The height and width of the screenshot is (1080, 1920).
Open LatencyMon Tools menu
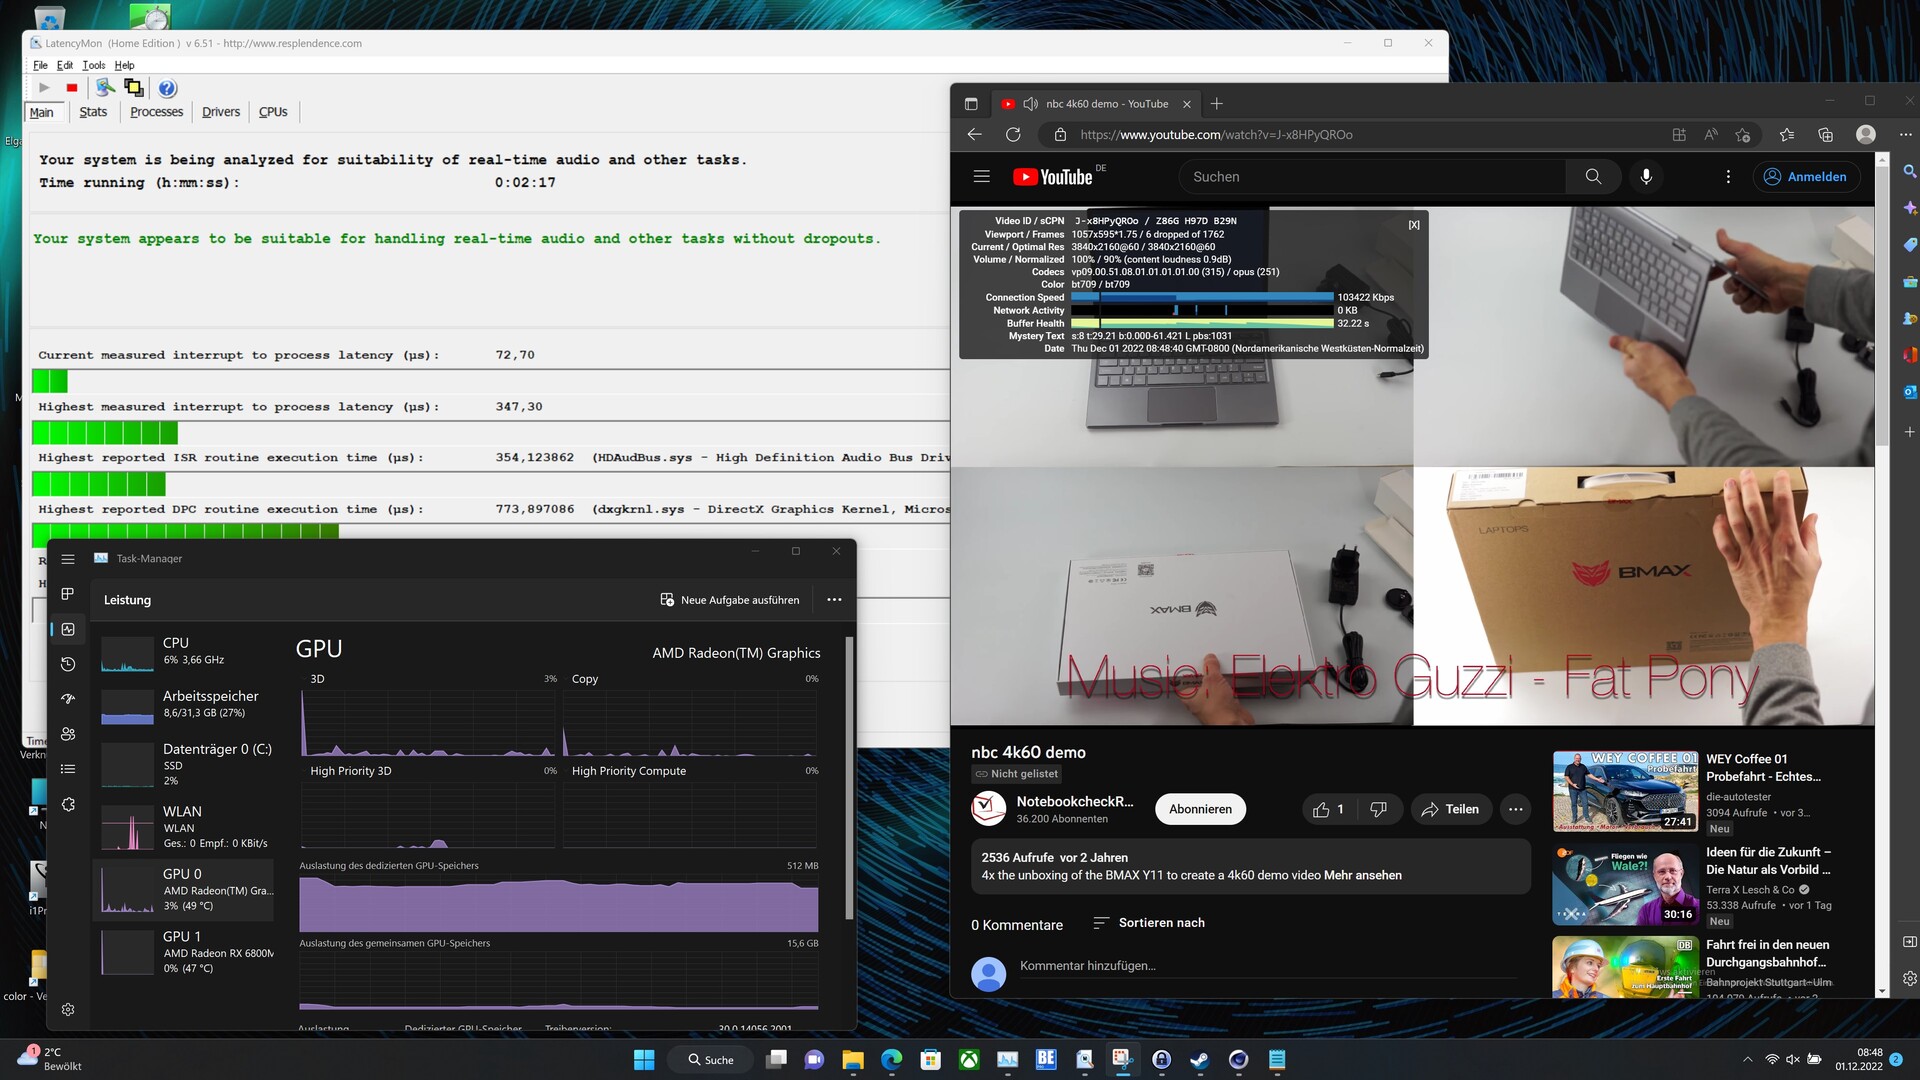coord(94,65)
